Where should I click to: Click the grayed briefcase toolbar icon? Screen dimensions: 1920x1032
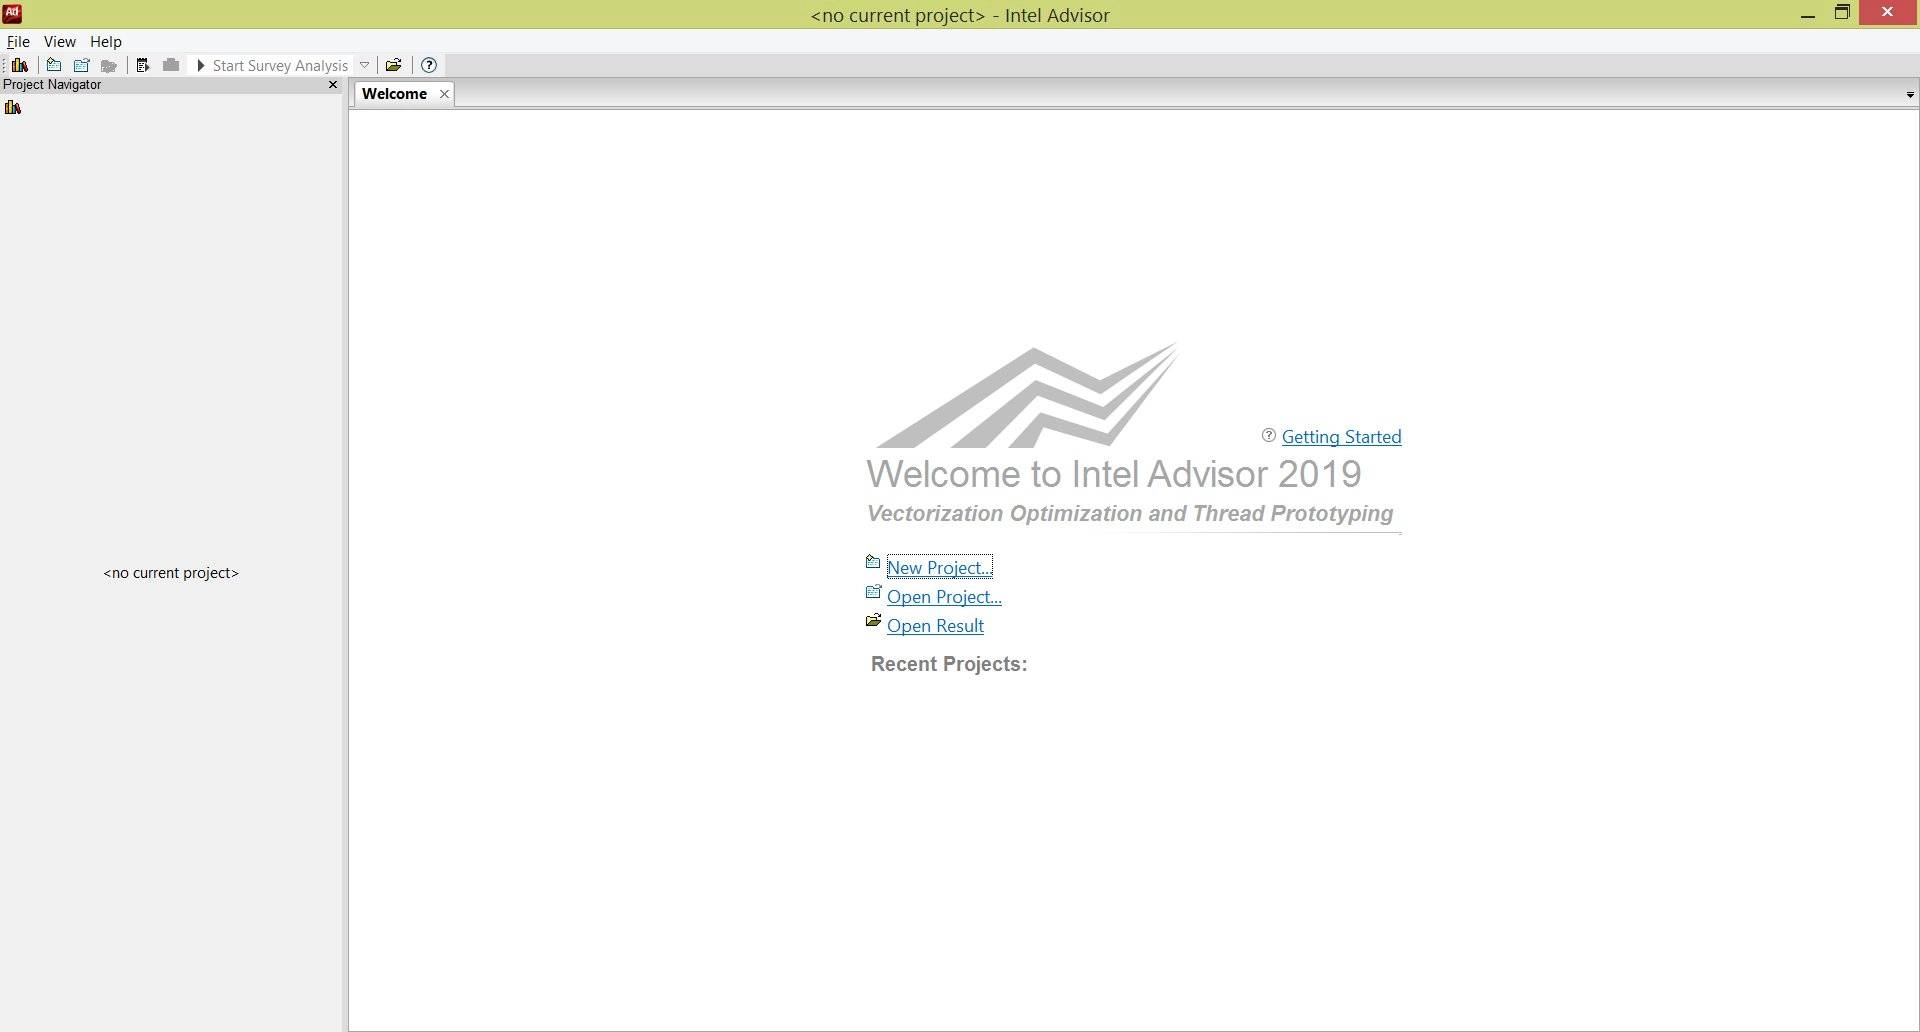click(x=171, y=65)
